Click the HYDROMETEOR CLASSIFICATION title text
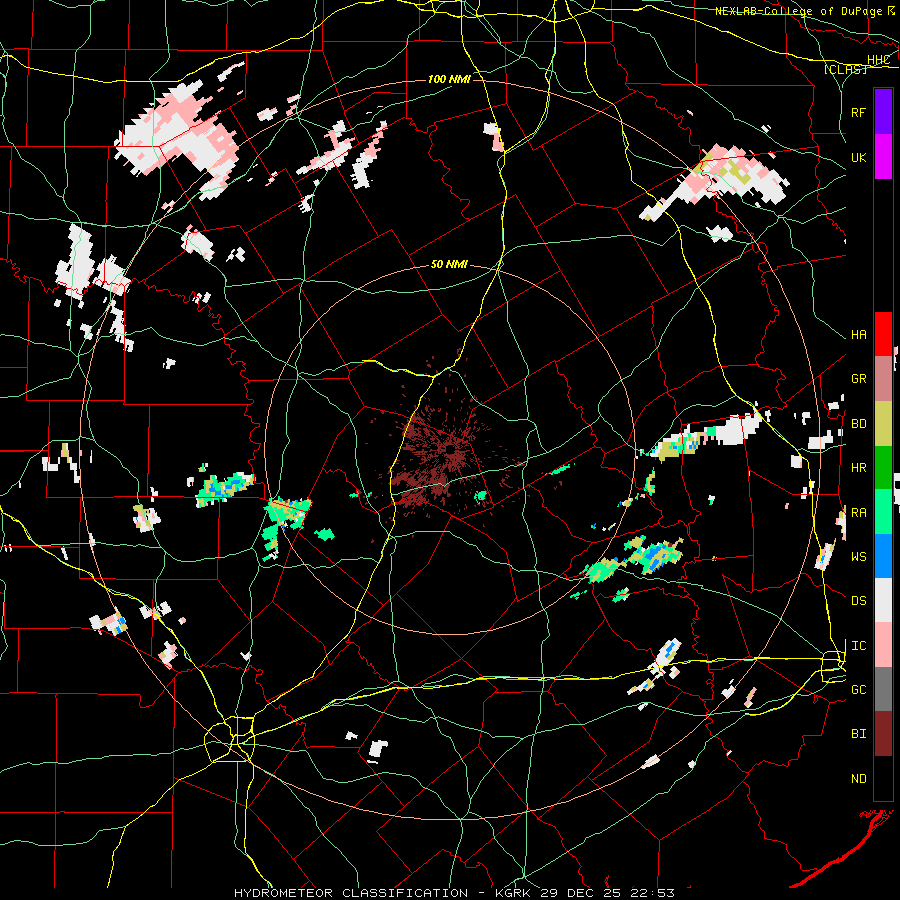 coord(351,893)
